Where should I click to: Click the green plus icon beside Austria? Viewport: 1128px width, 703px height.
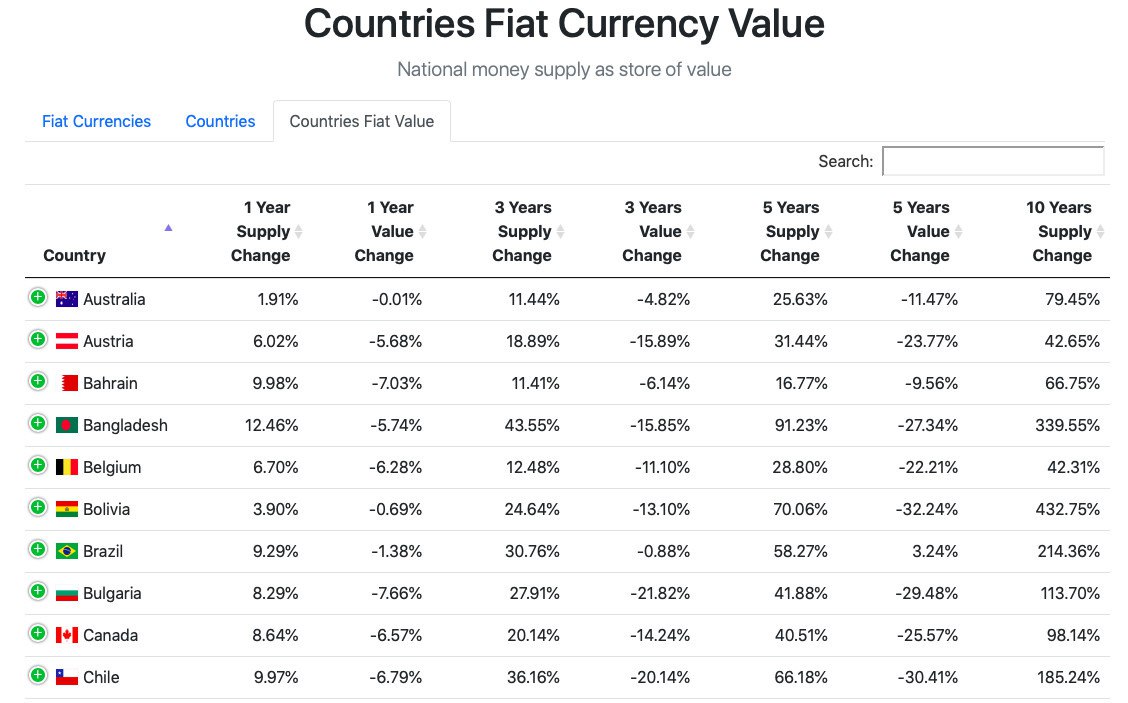coord(37,339)
